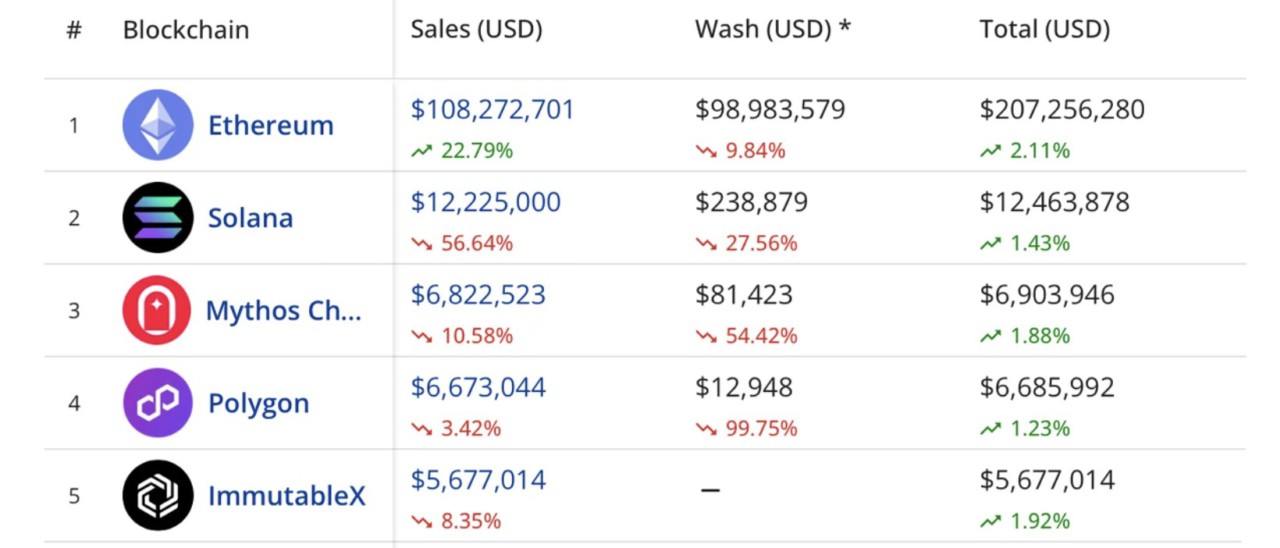Screen dimensions: 1280x548
Task: Click the purple Polygon logo icon
Action: pos(158,403)
